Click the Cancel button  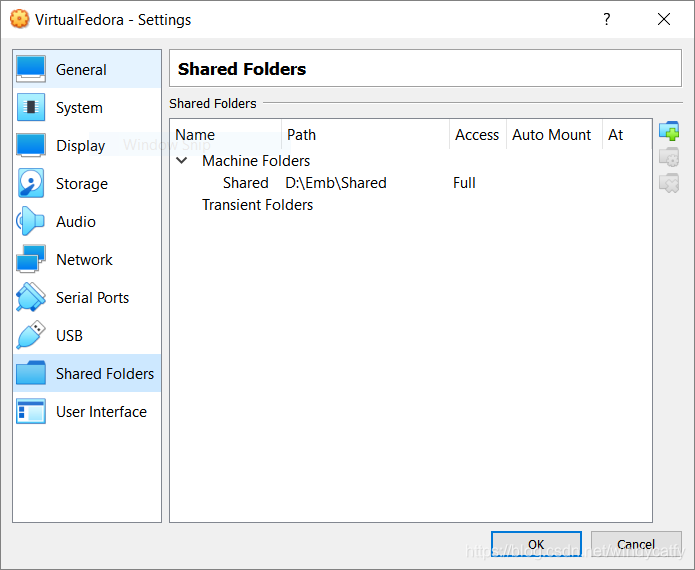(x=636, y=544)
